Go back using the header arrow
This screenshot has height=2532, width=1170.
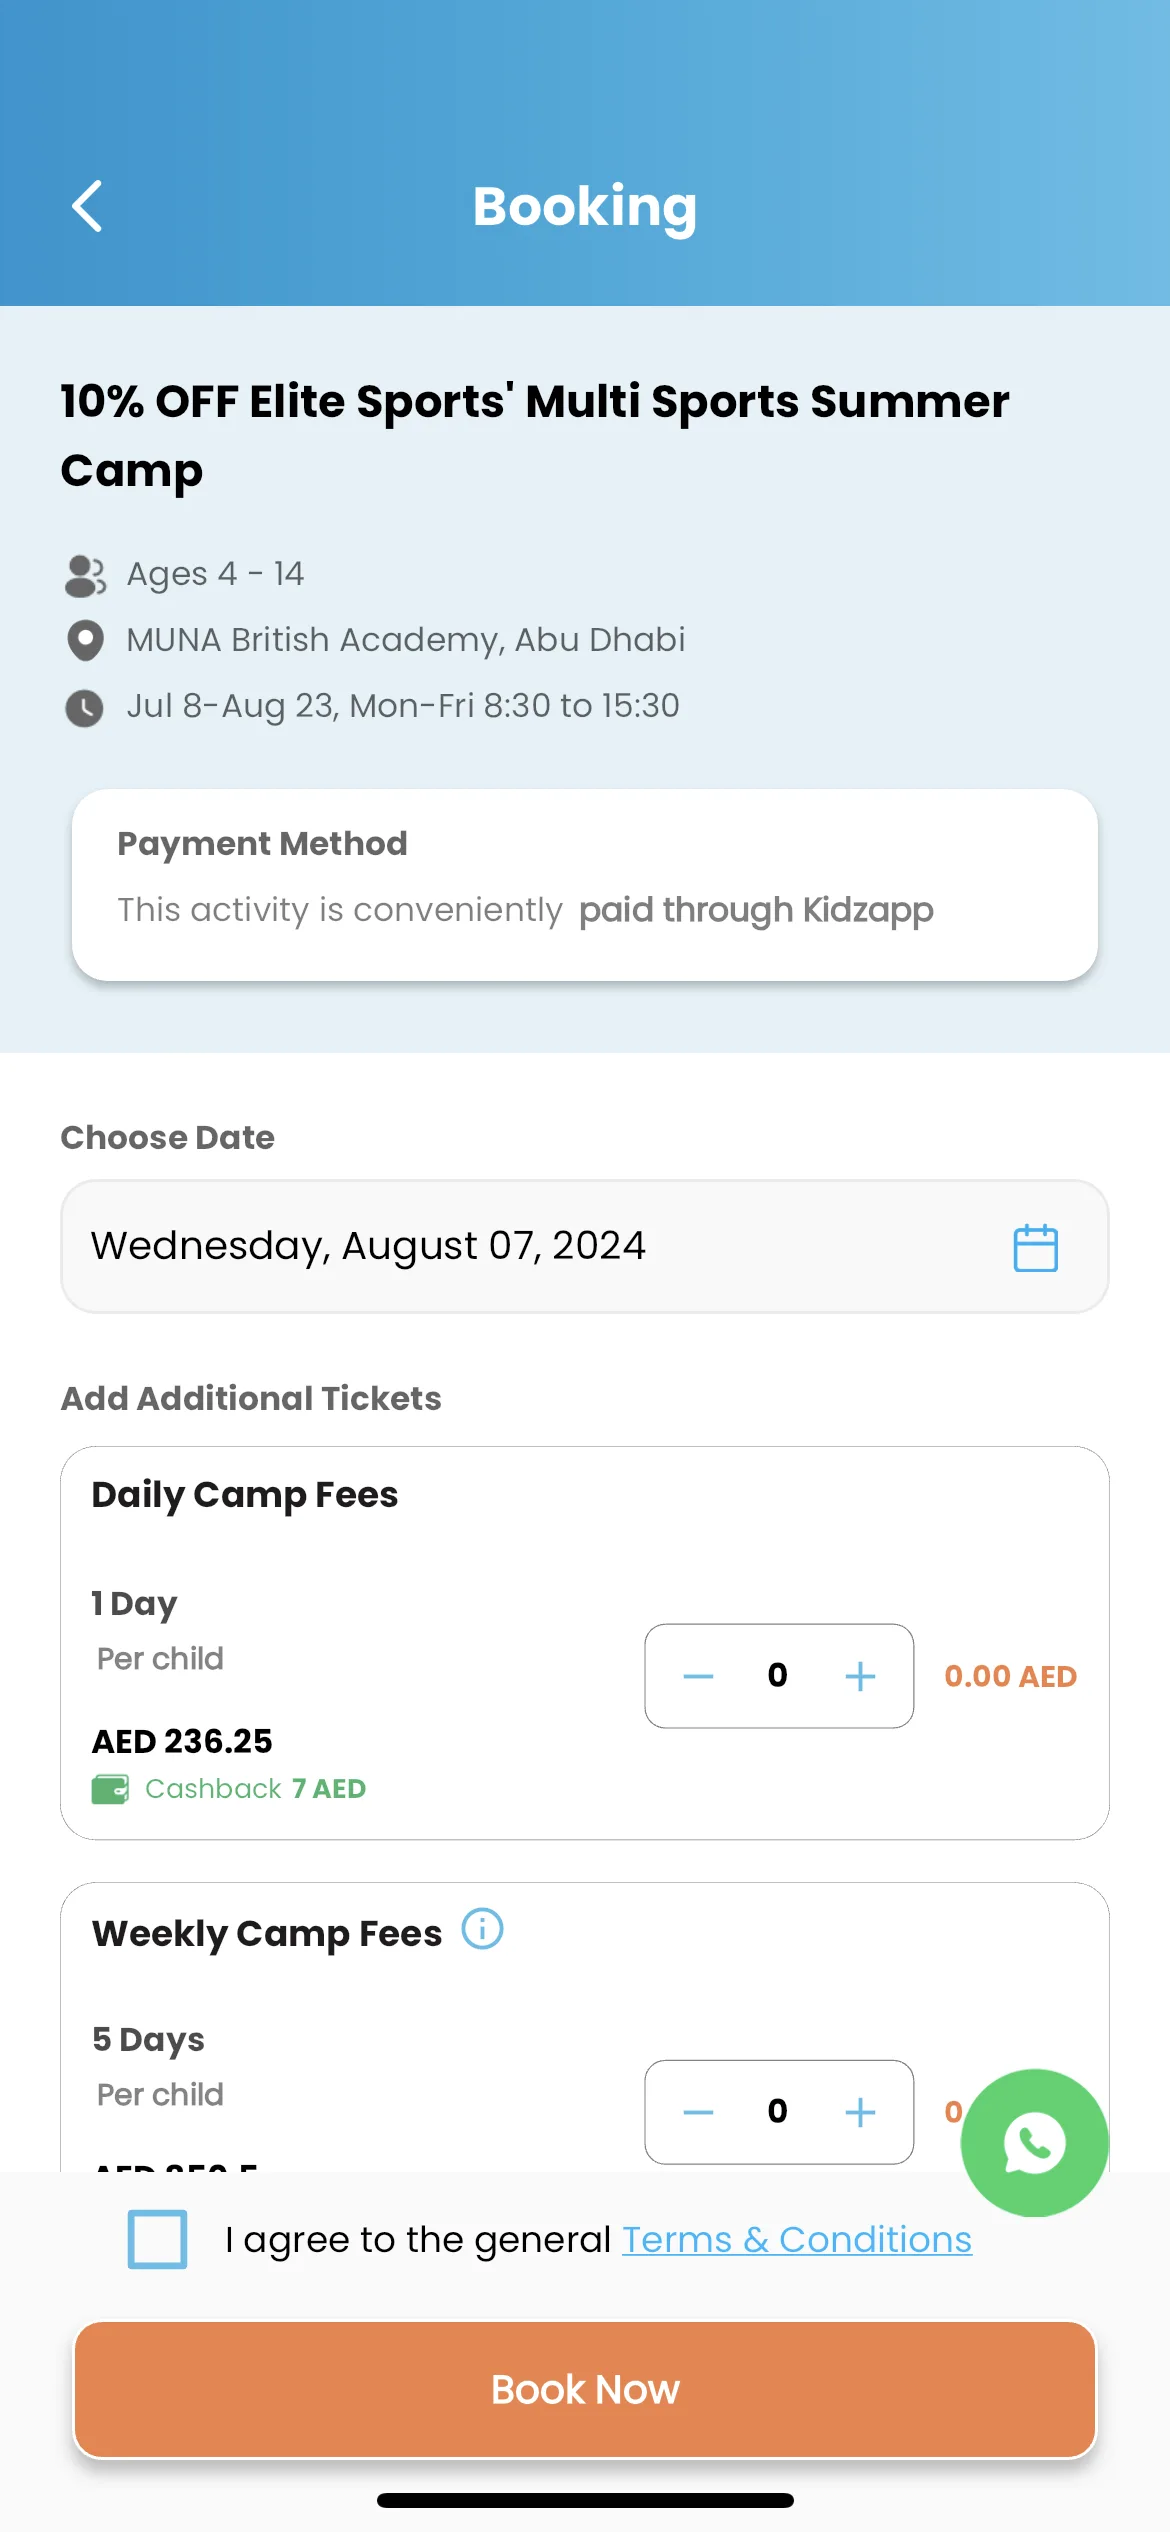(x=88, y=206)
